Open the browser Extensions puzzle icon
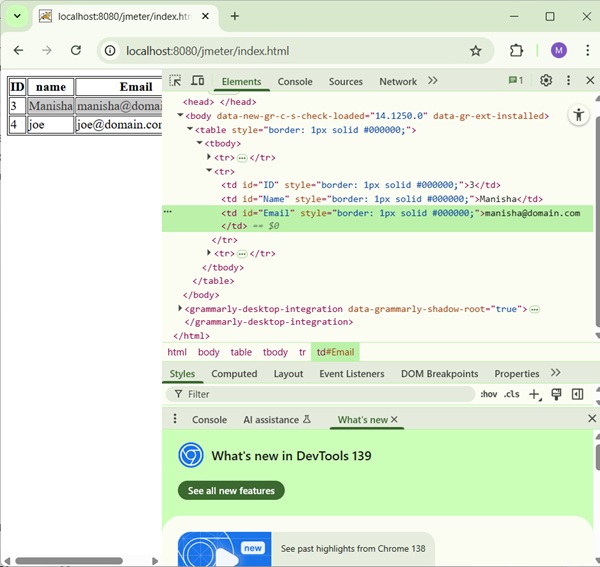 (x=517, y=51)
